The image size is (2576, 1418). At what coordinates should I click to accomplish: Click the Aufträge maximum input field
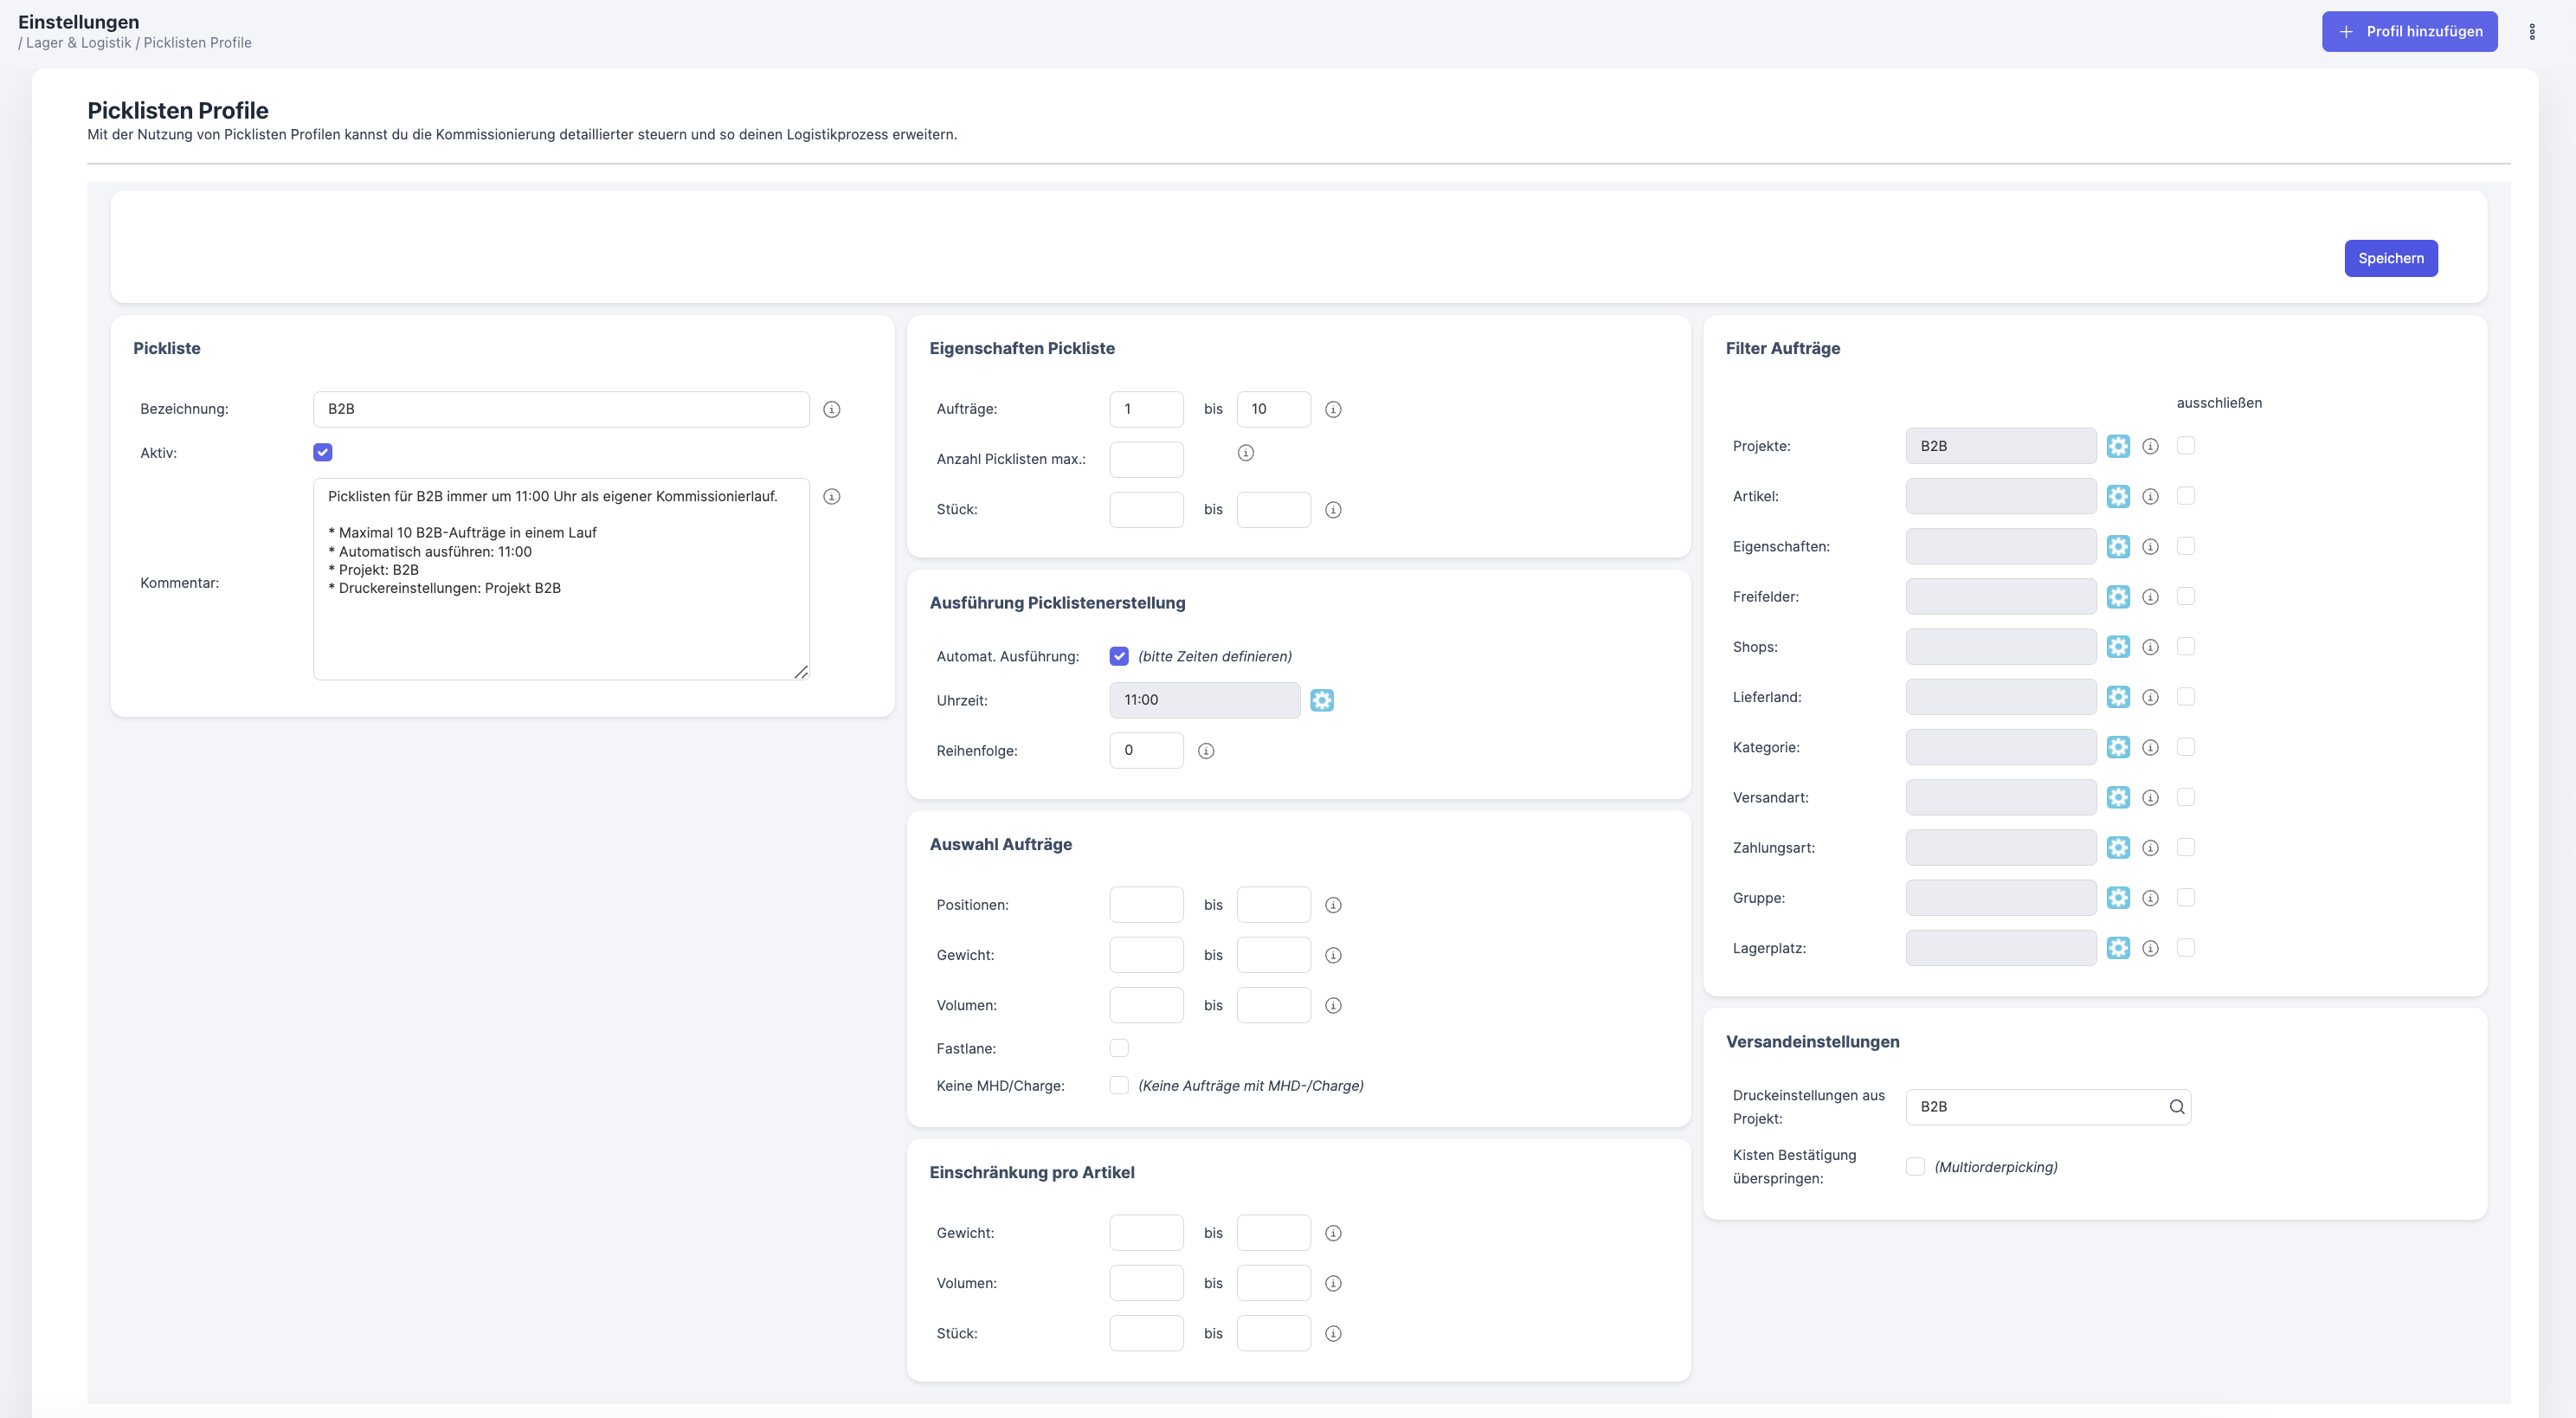coord(1273,409)
